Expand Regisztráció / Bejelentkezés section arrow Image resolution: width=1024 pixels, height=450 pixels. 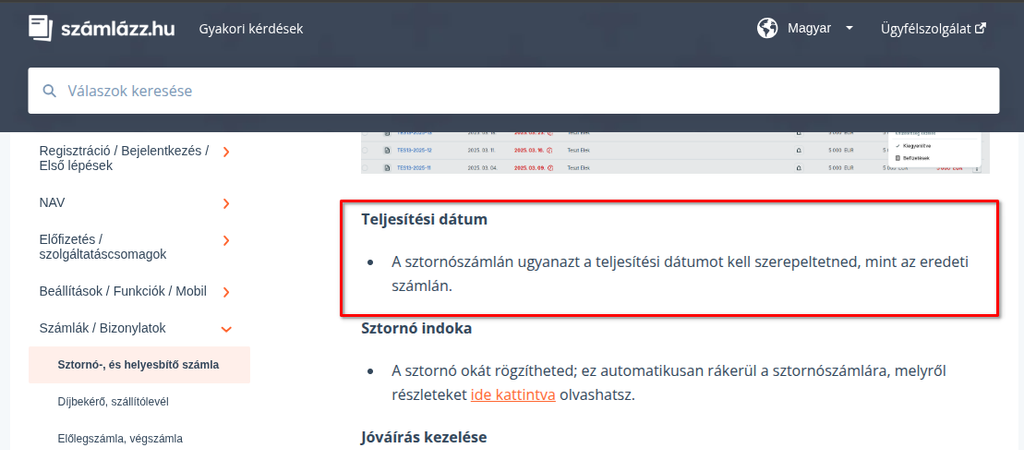coord(227,152)
